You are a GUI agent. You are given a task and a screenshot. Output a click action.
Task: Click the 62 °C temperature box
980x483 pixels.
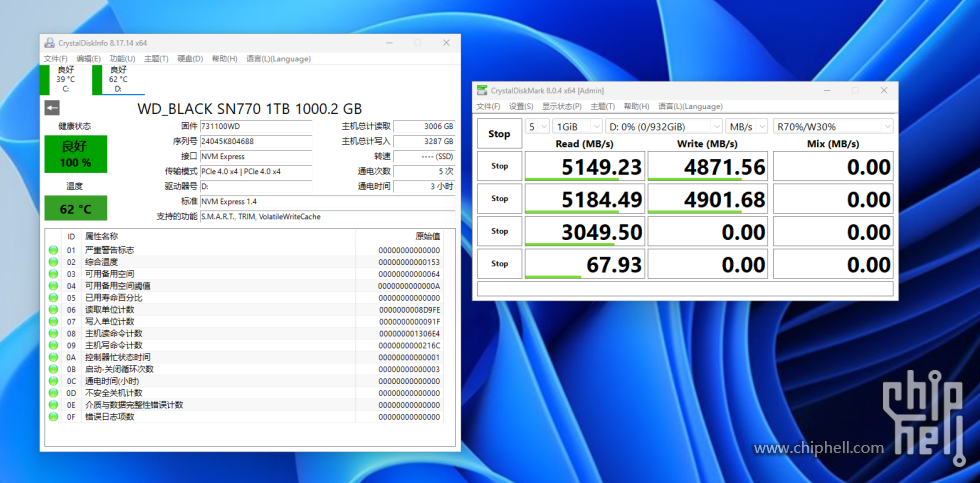point(76,208)
